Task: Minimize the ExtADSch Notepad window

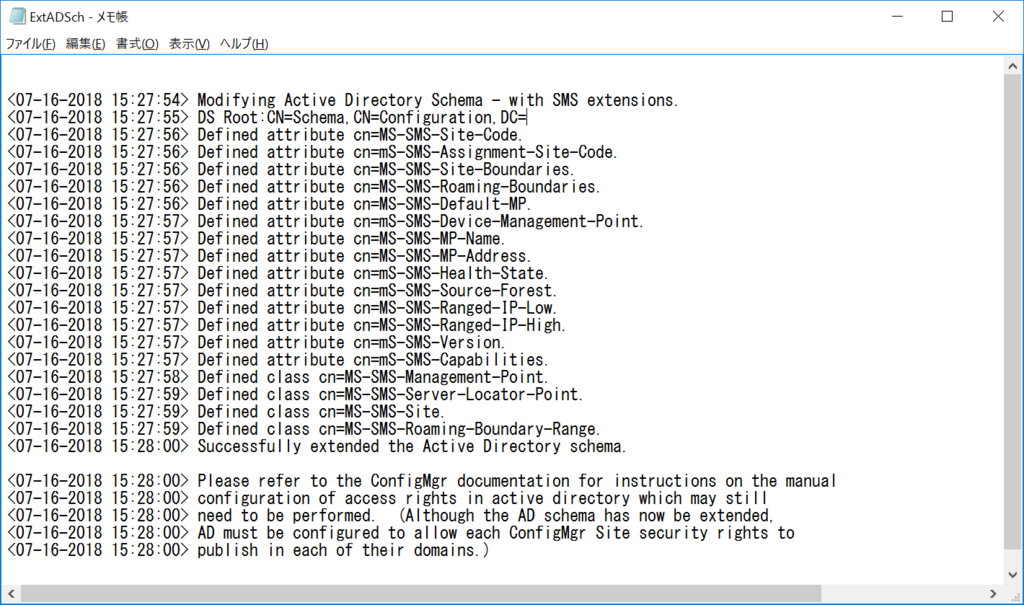Action: (x=898, y=16)
